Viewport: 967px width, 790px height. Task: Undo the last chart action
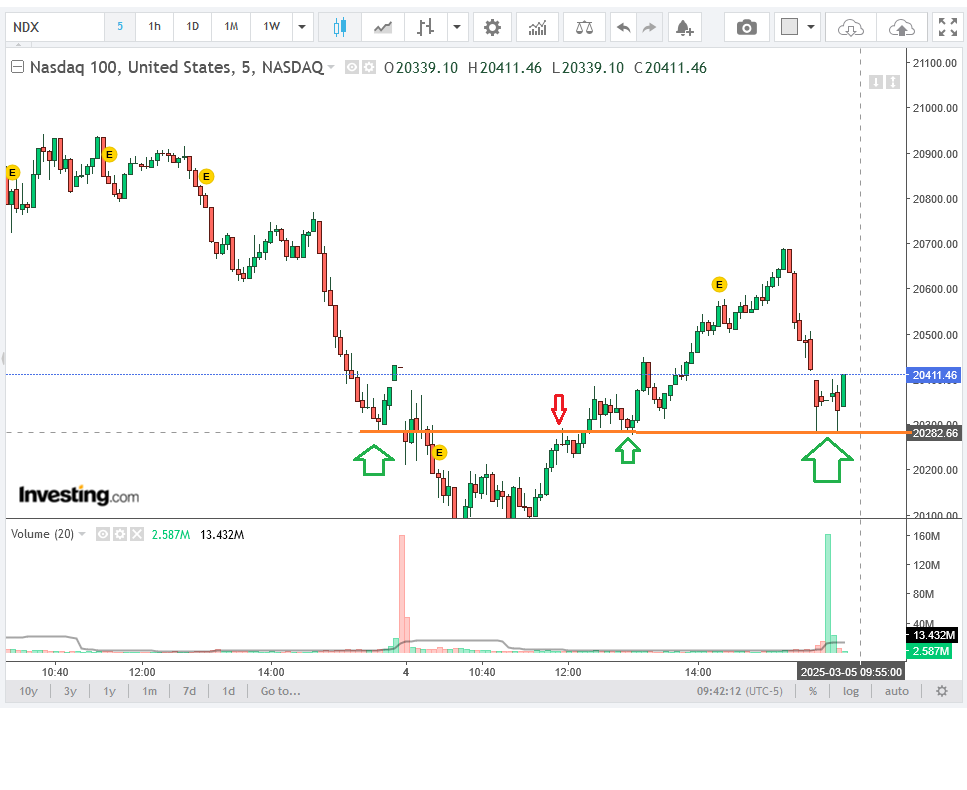pos(624,27)
